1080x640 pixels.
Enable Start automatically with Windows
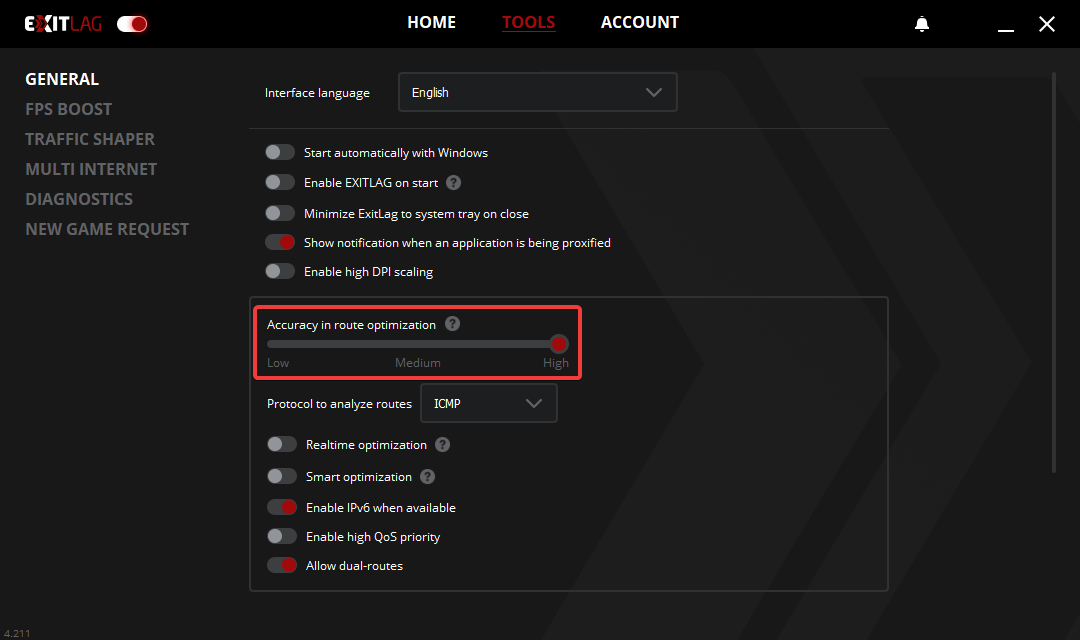point(280,152)
